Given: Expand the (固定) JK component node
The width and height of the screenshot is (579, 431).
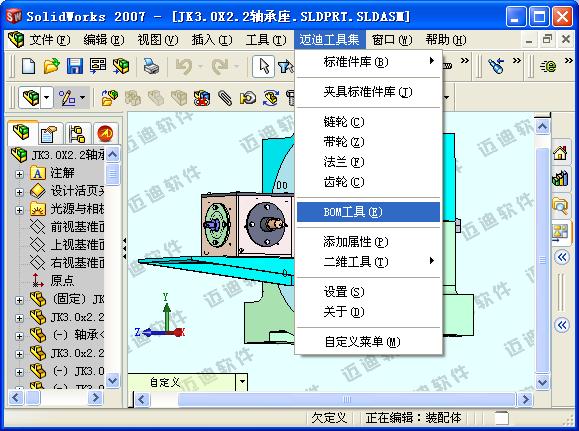Looking at the screenshot, I should 19,300.
